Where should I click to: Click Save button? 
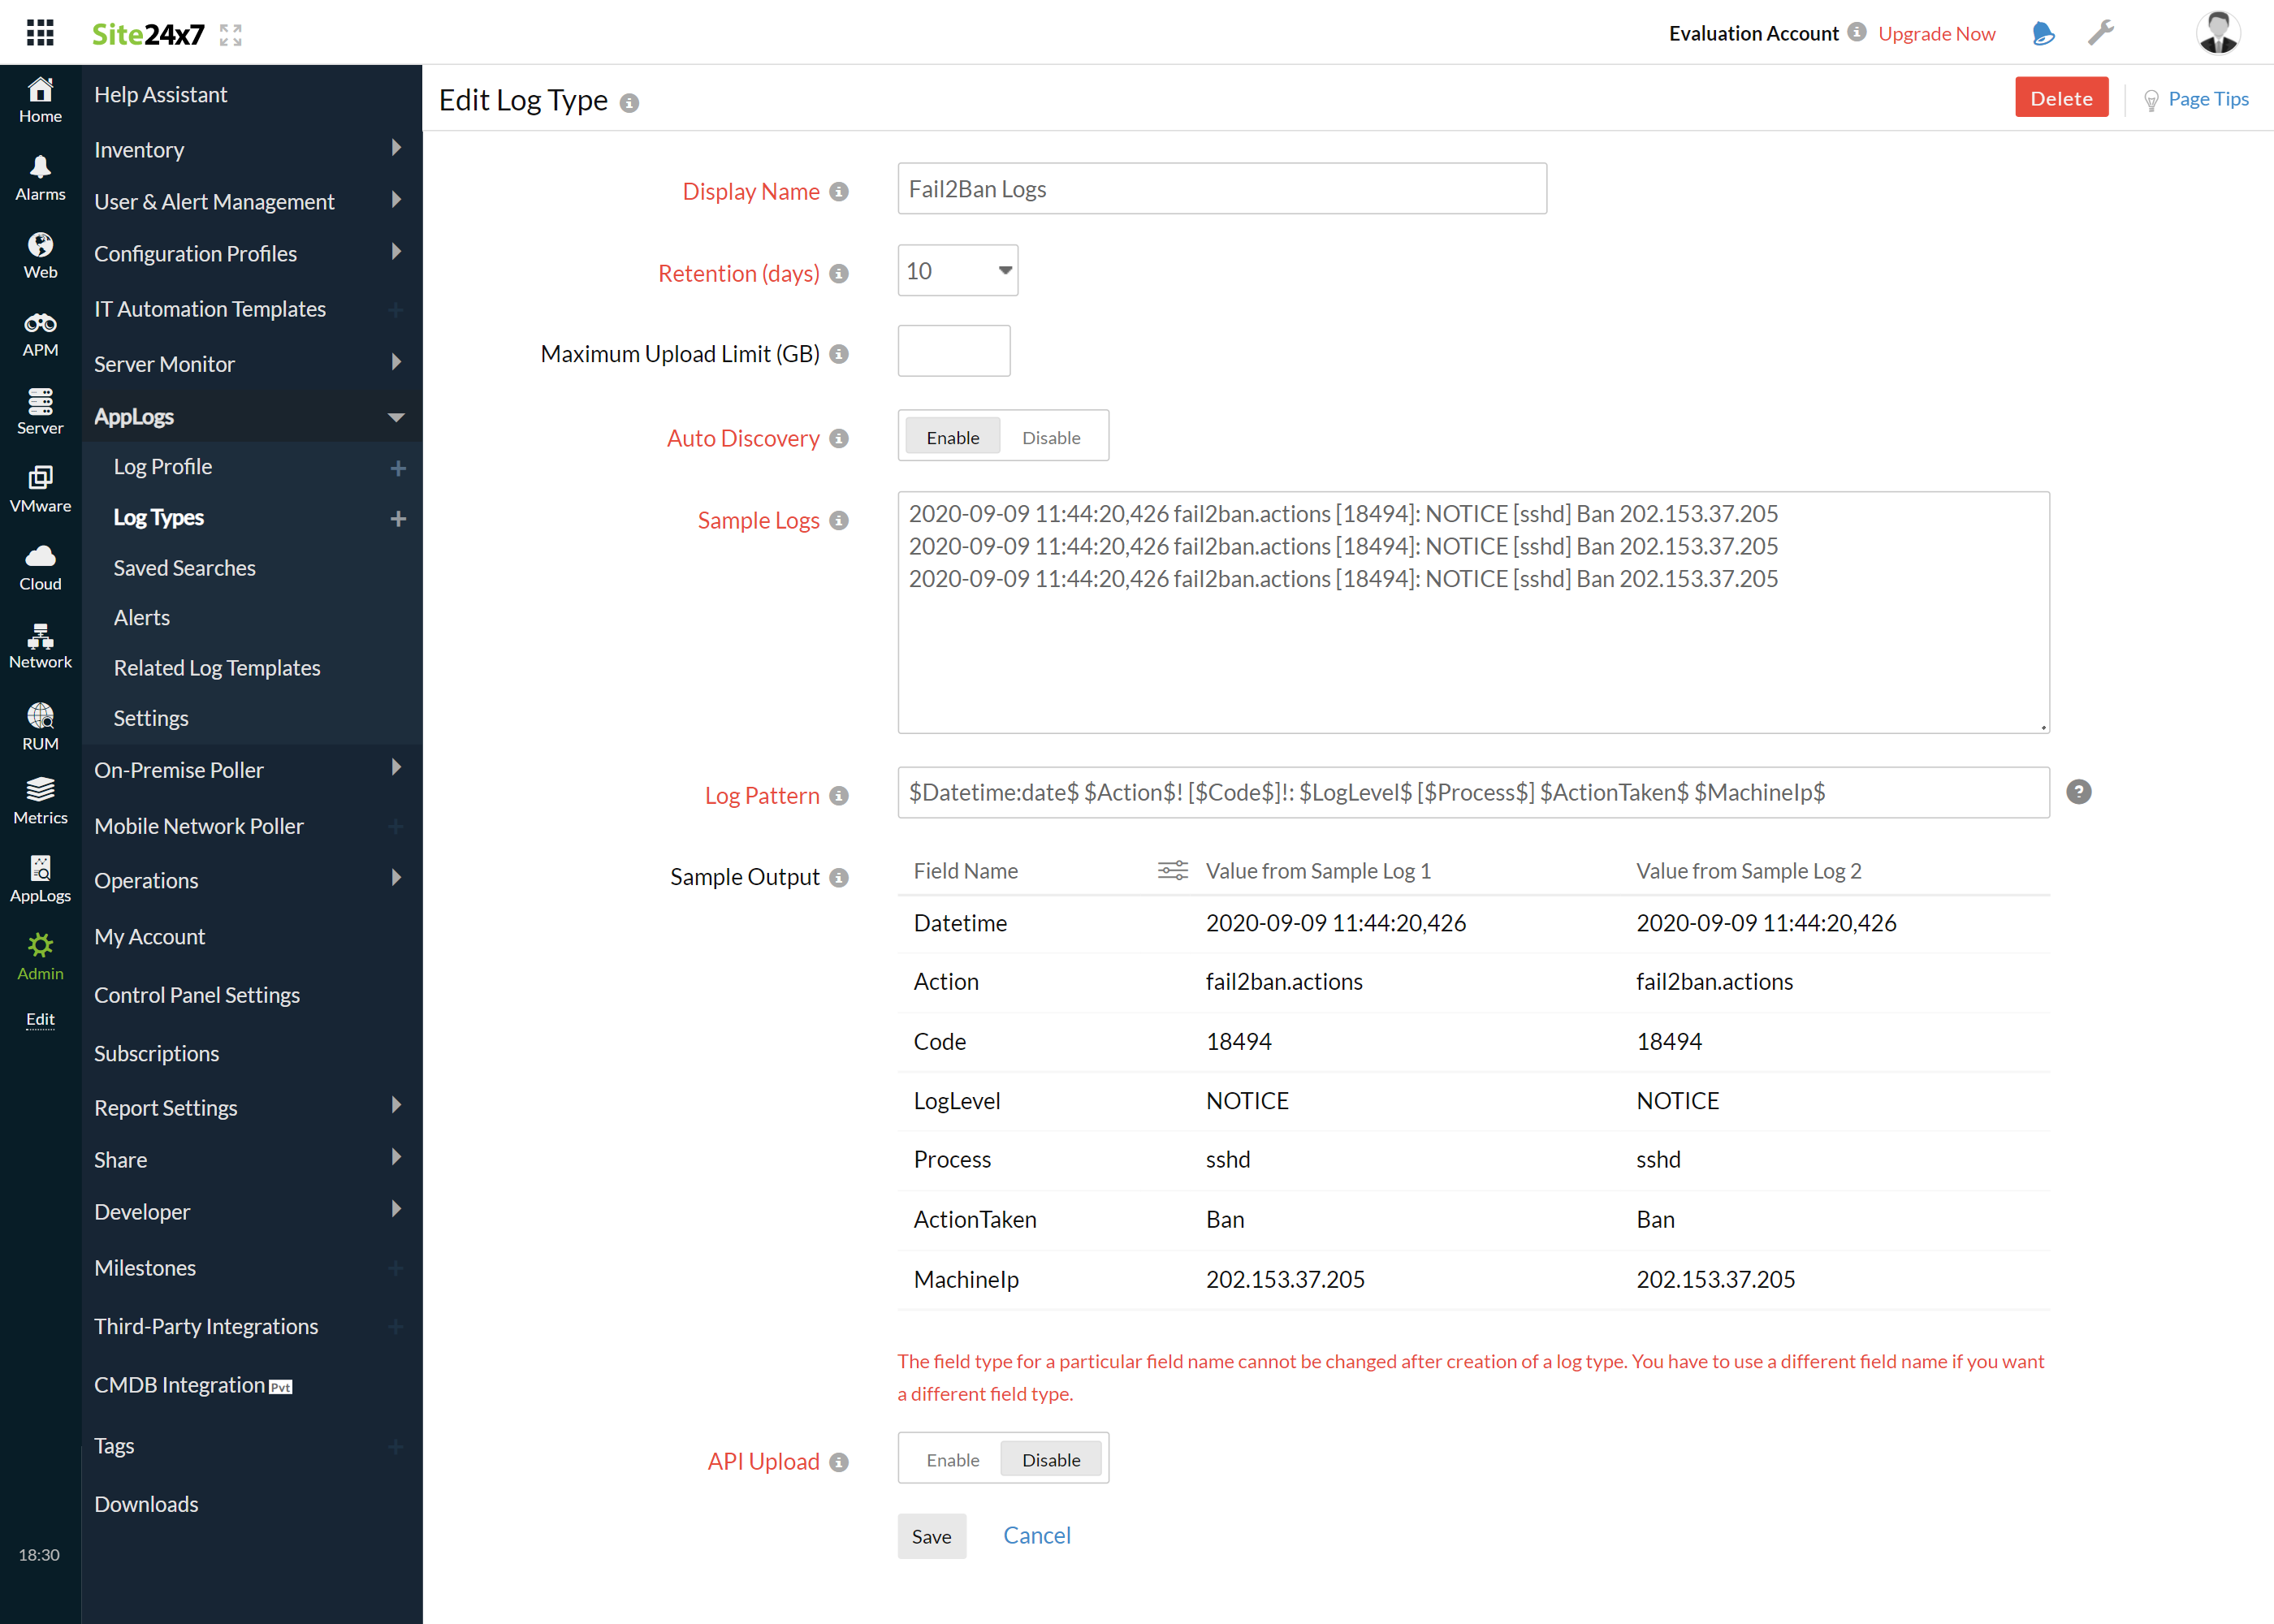[x=932, y=1535]
